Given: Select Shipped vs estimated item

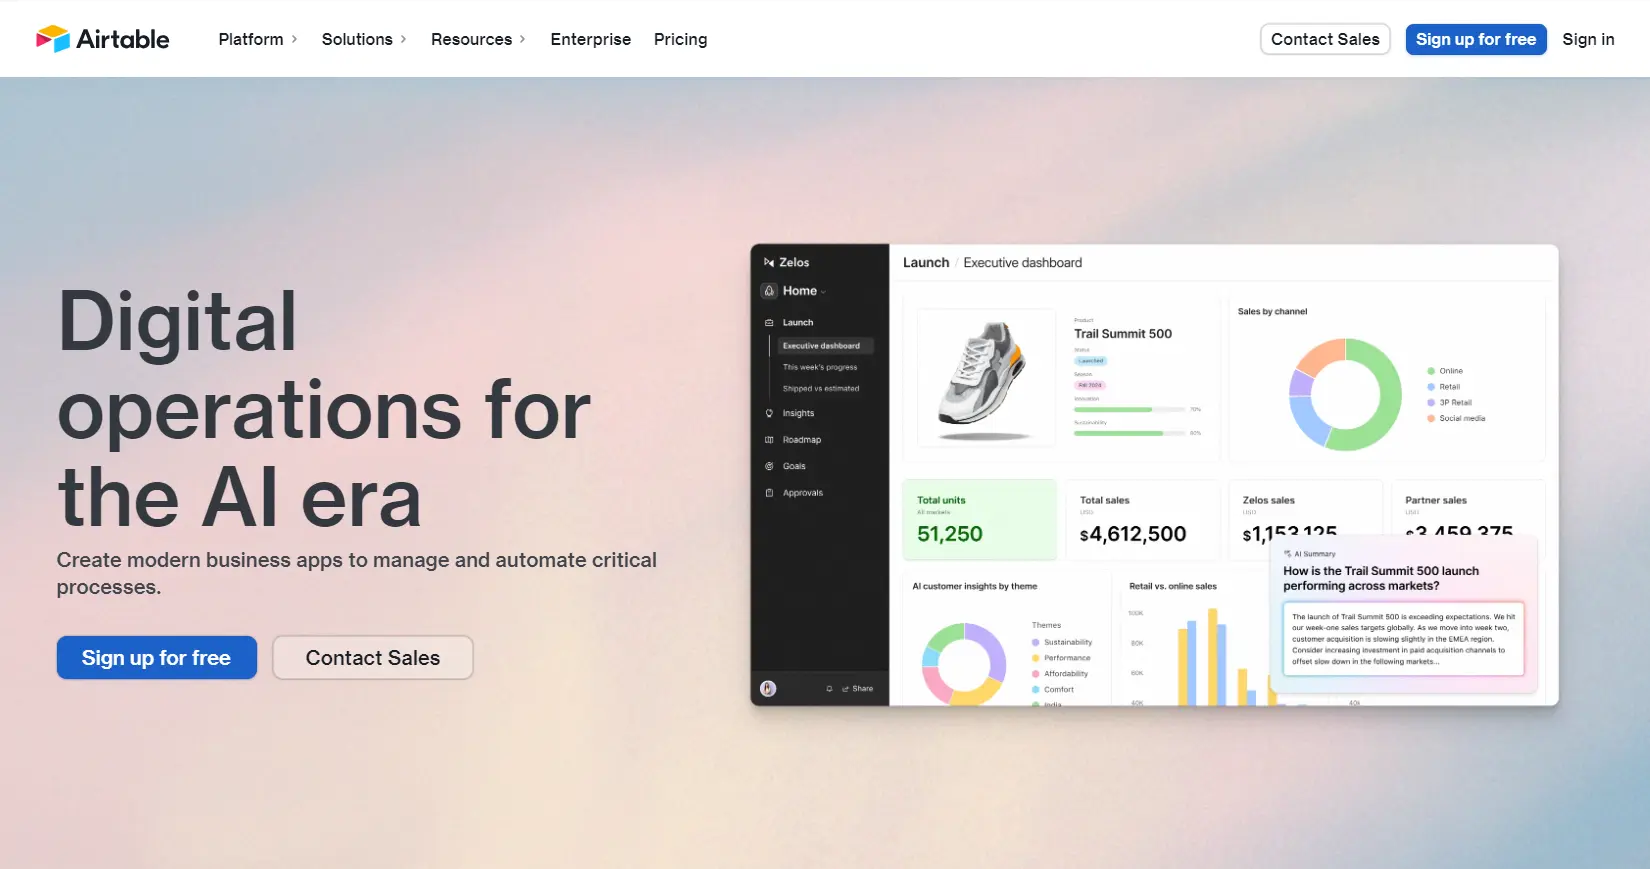Looking at the screenshot, I should click(821, 389).
